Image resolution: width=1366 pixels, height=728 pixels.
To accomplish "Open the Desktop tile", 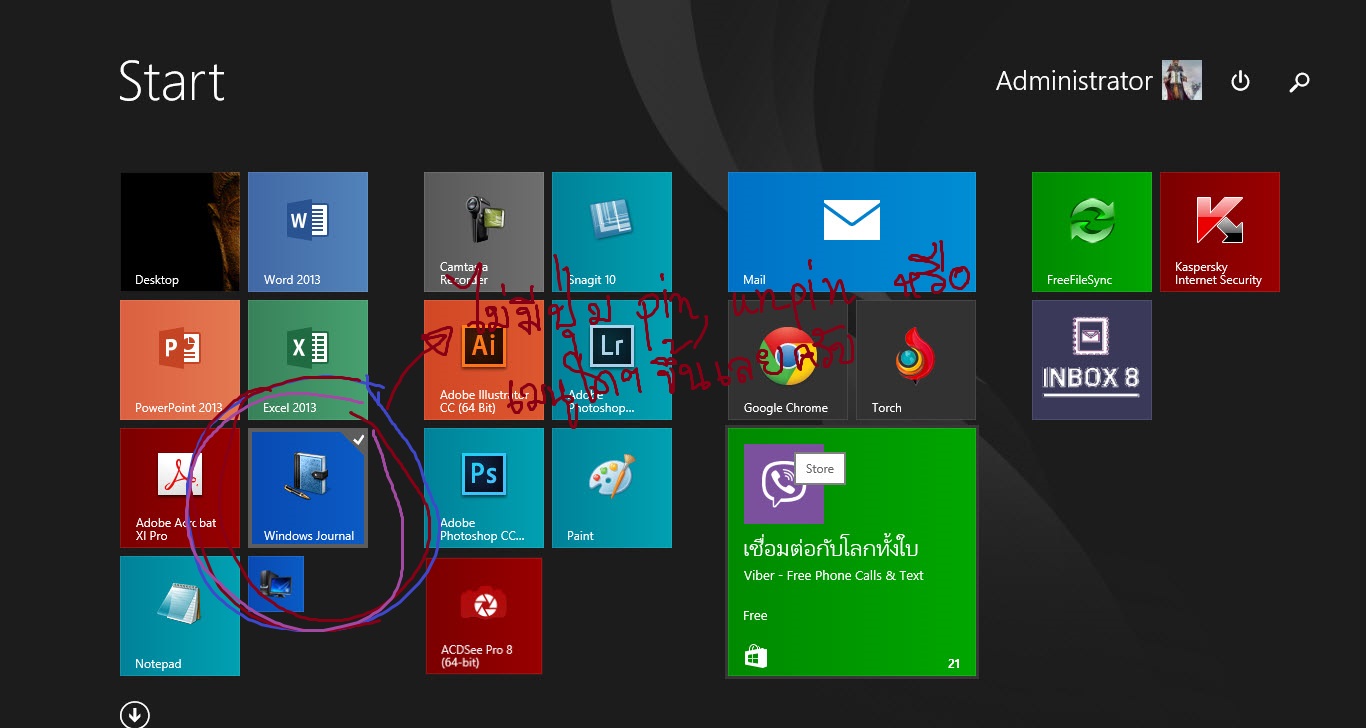I will 180,232.
